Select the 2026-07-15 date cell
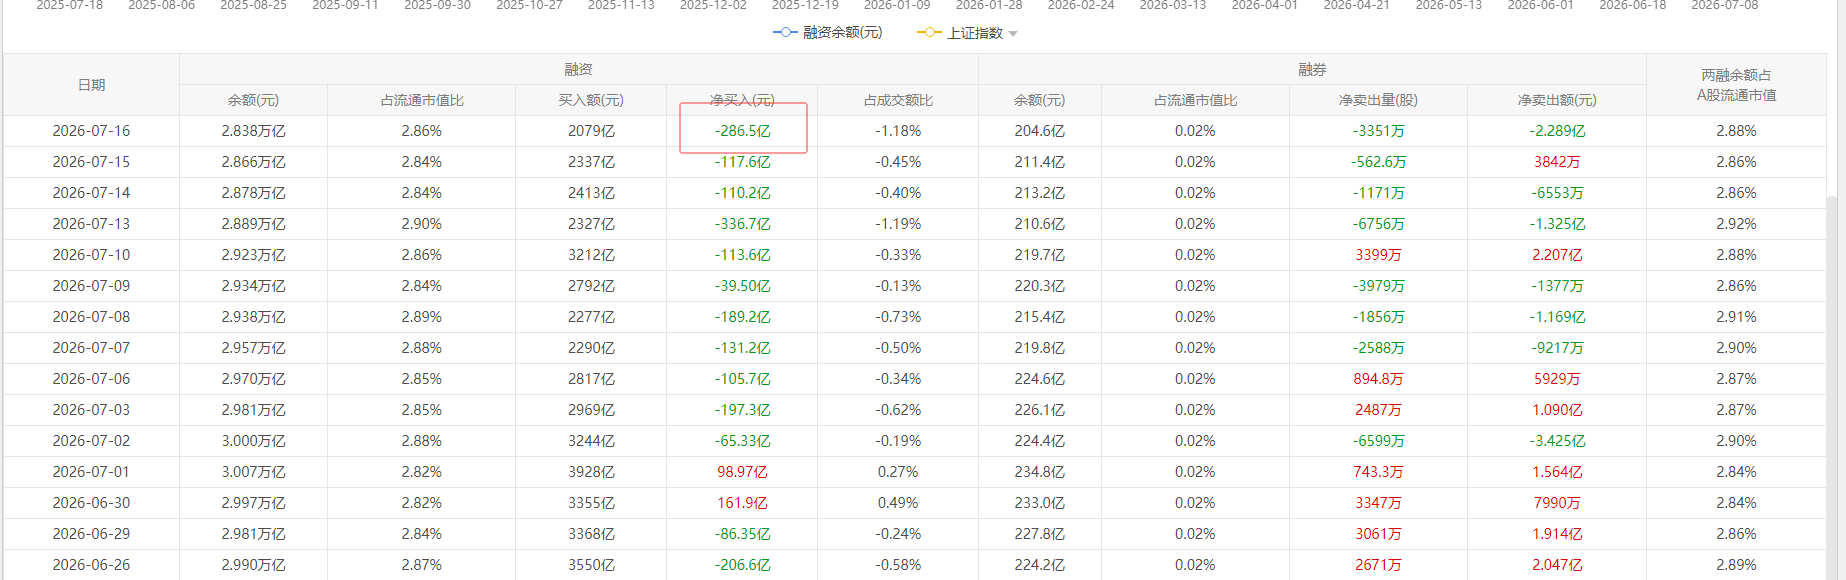The width and height of the screenshot is (1846, 580). pyautogui.click(x=91, y=162)
